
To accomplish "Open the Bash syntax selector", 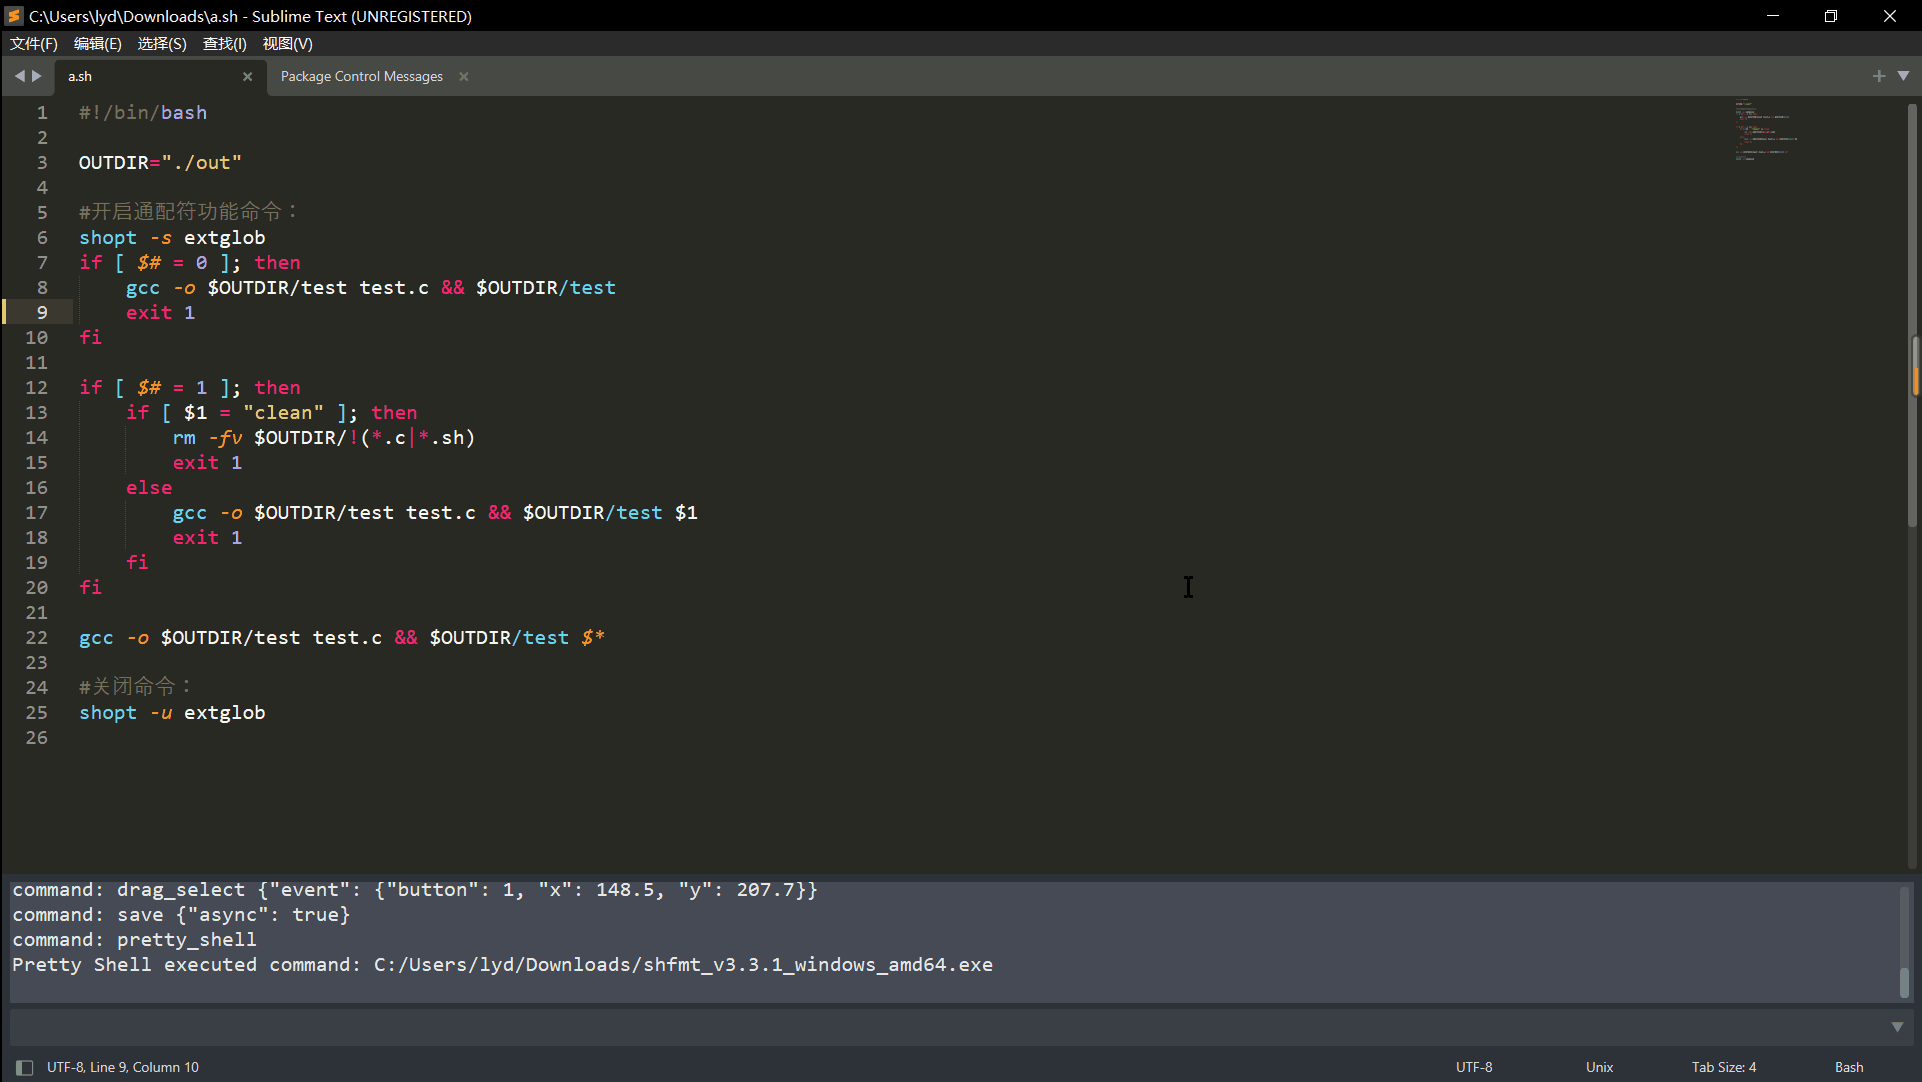I will click(x=1848, y=1067).
